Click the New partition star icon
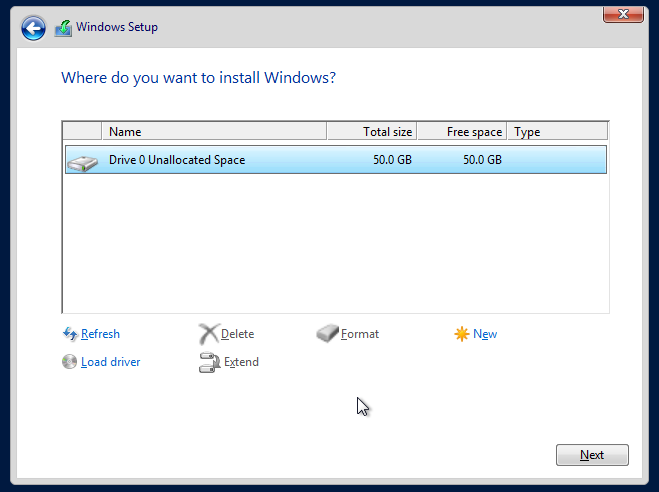Image resolution: width=659 pixels, height=492 pixels. pos(461,334)
